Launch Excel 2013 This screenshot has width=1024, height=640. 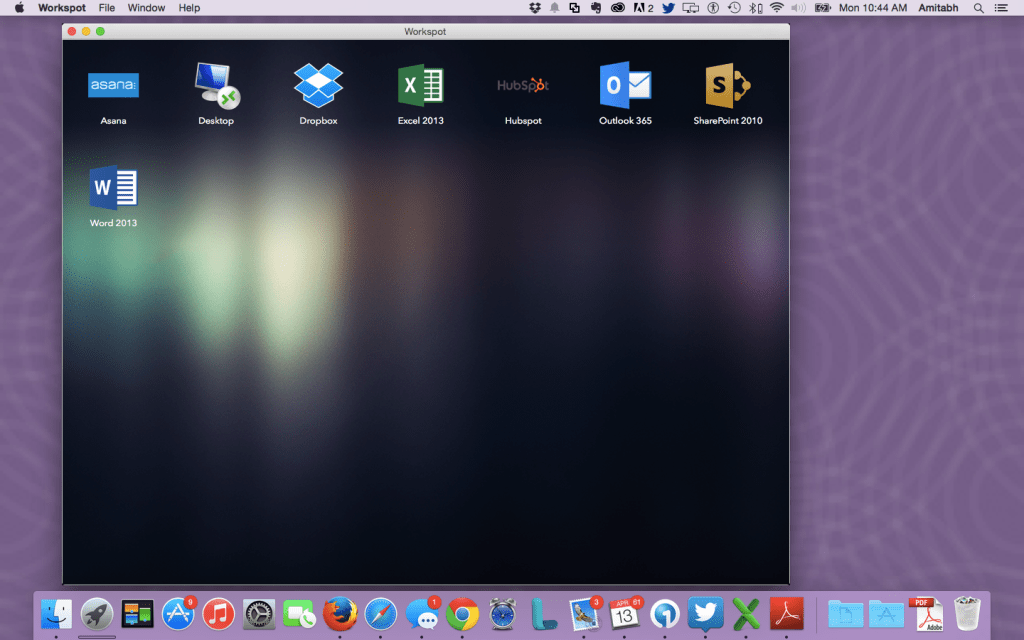click(x=421, y=85)
